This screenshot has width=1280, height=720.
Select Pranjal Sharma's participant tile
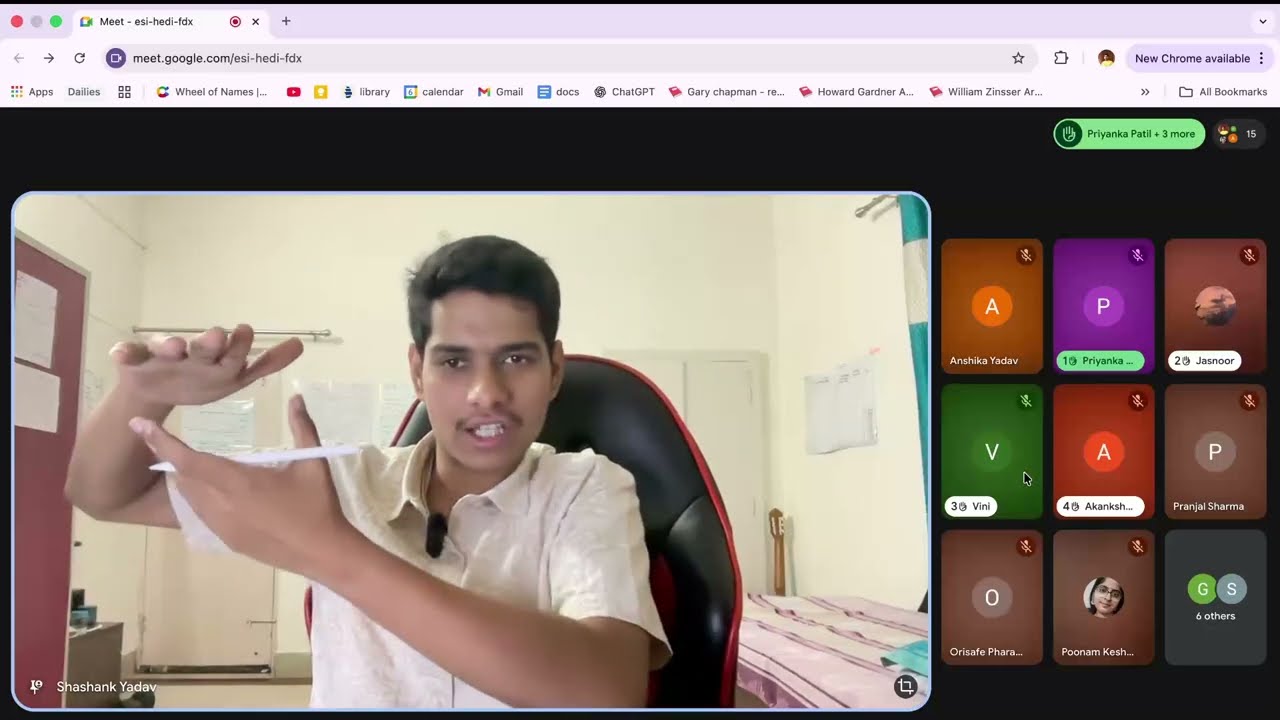pos(1216,452)
